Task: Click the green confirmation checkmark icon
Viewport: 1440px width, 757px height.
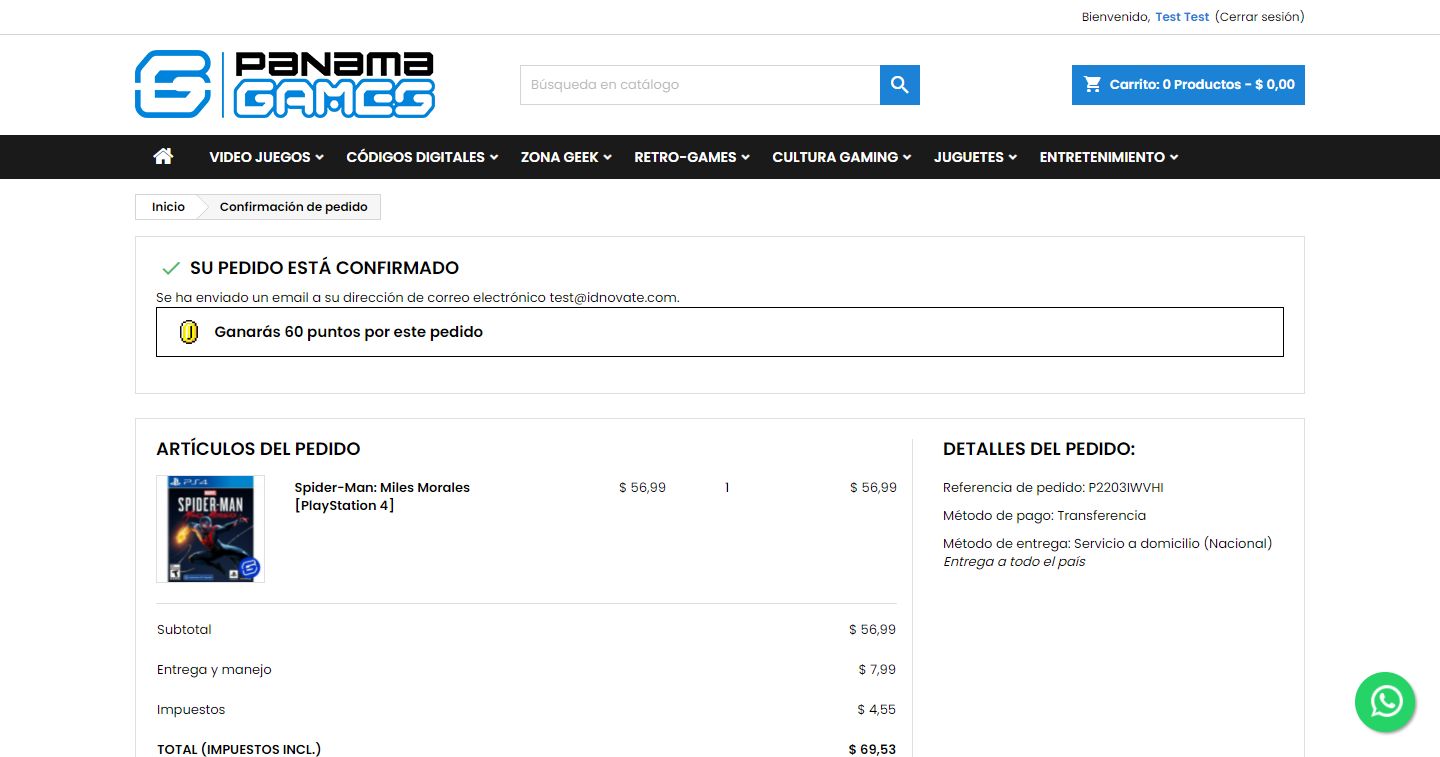Action: (x=170, y=268)
